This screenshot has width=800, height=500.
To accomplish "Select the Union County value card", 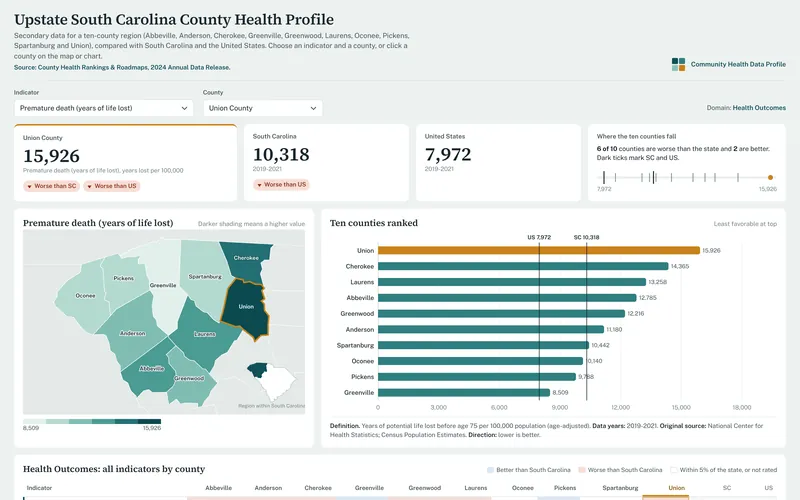I will pos(126,162).
